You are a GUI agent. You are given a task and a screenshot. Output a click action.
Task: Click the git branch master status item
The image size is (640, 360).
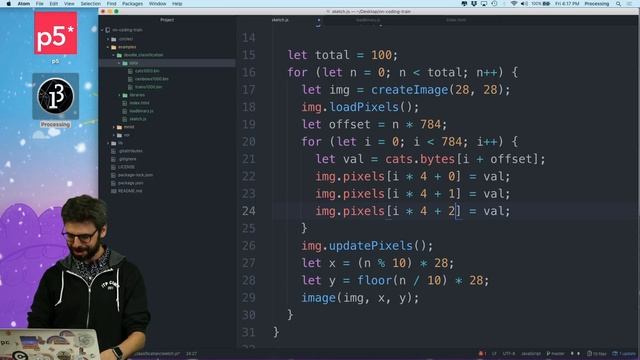[x=556, y=353]
